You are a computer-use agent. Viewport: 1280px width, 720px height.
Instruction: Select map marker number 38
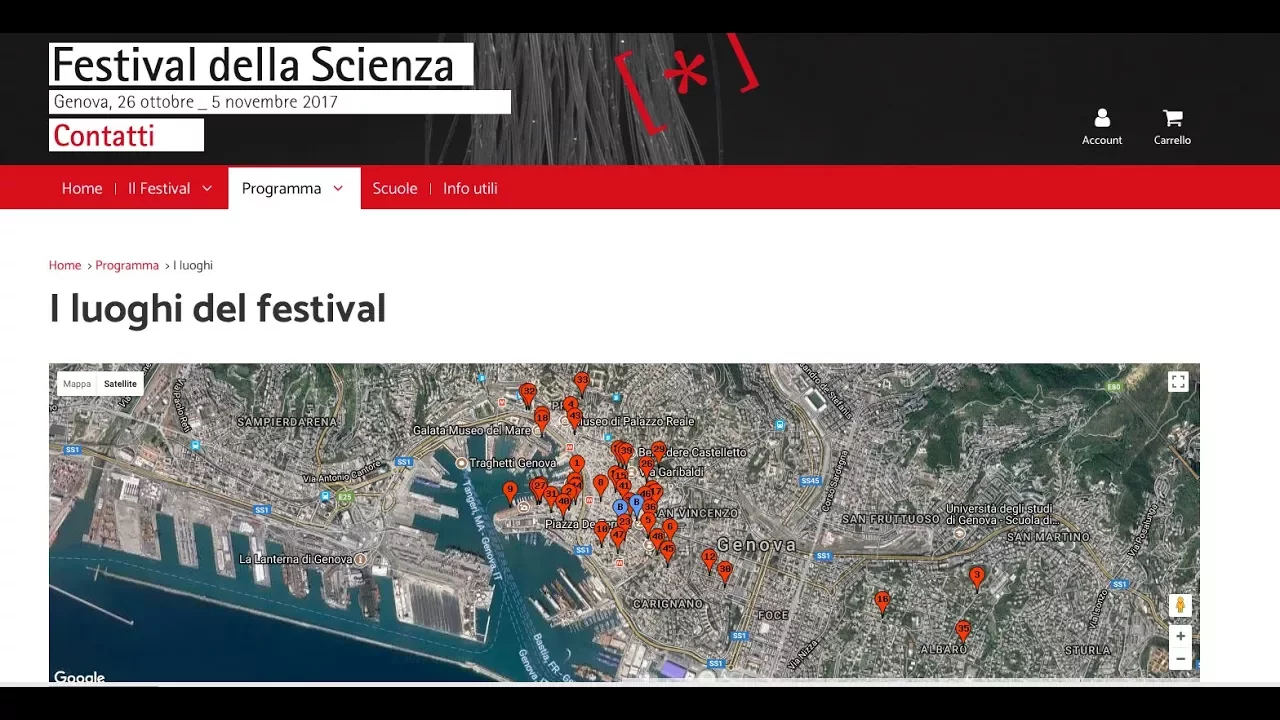pos(725,572)
